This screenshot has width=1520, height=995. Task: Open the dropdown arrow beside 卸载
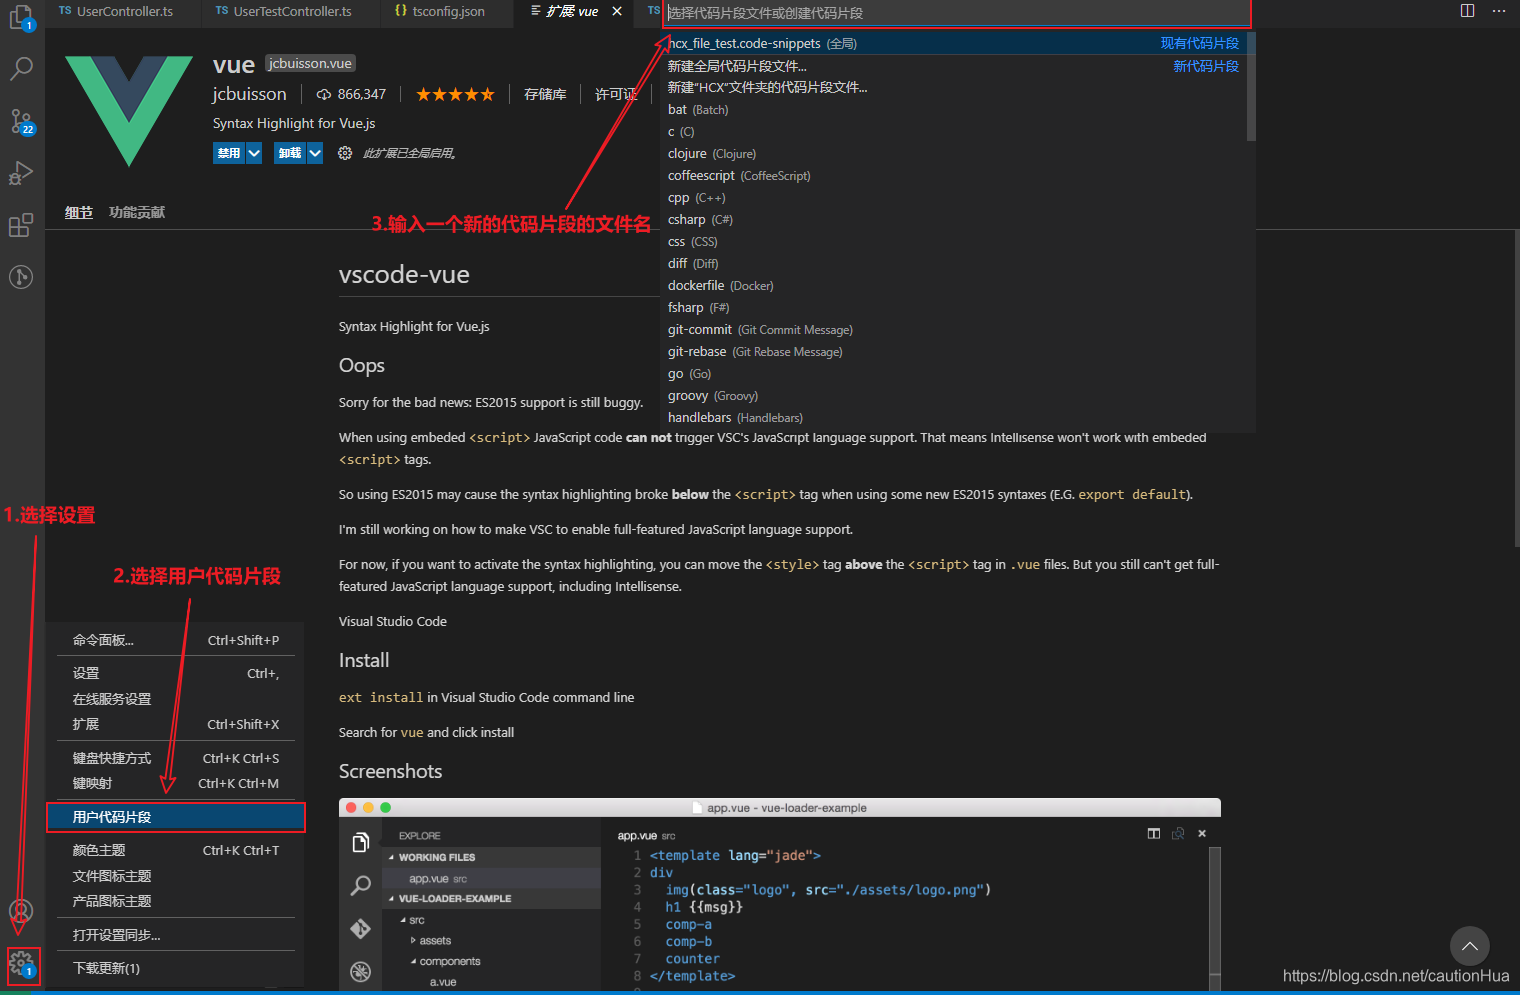point(315,153)
